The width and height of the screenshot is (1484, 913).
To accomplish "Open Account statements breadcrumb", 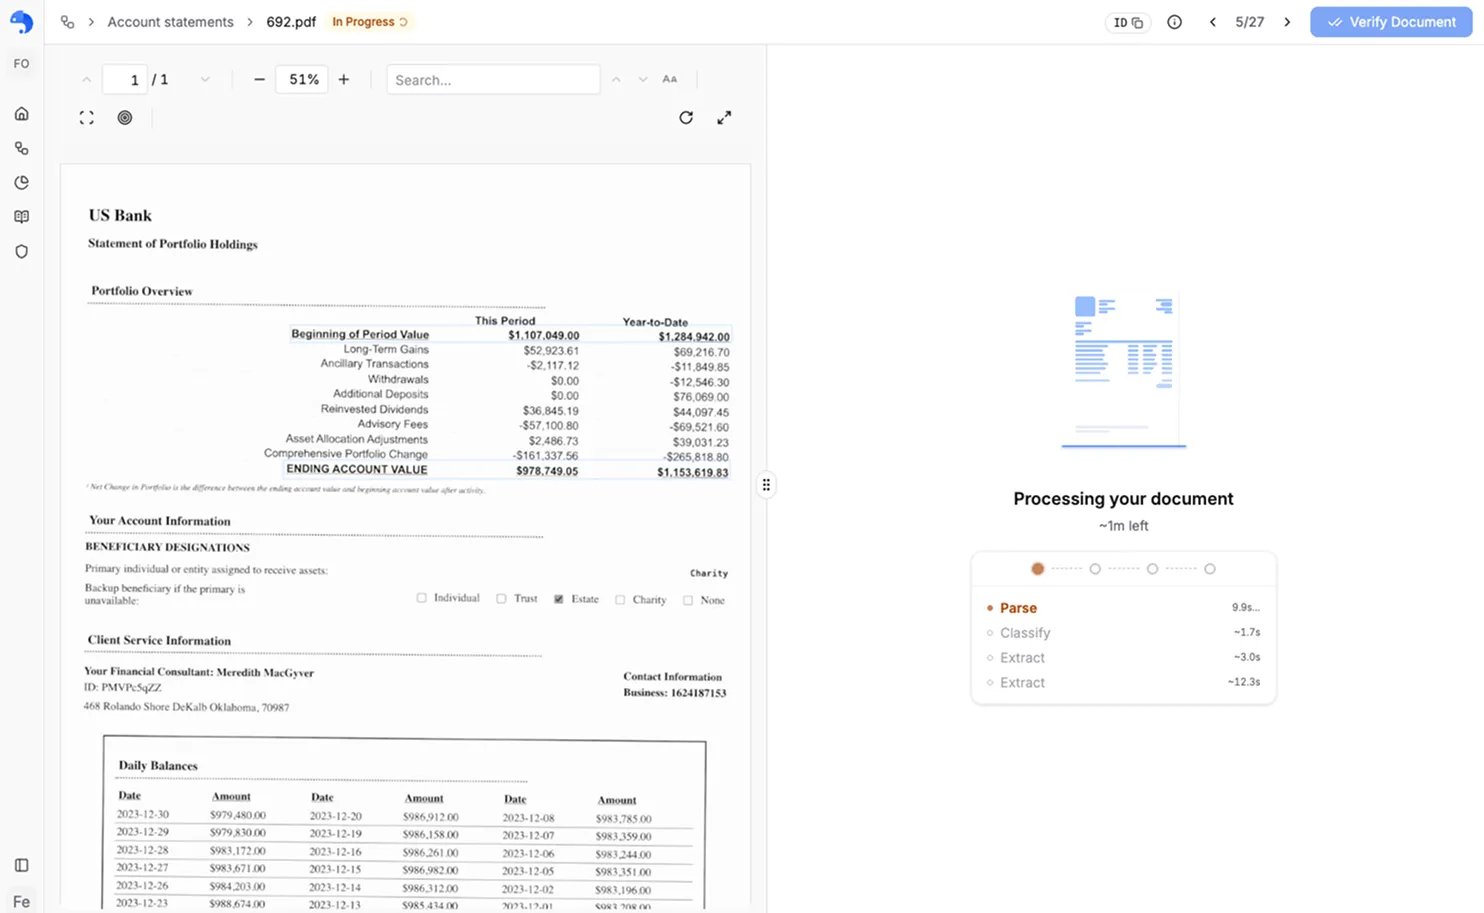I will click(170, 22).
